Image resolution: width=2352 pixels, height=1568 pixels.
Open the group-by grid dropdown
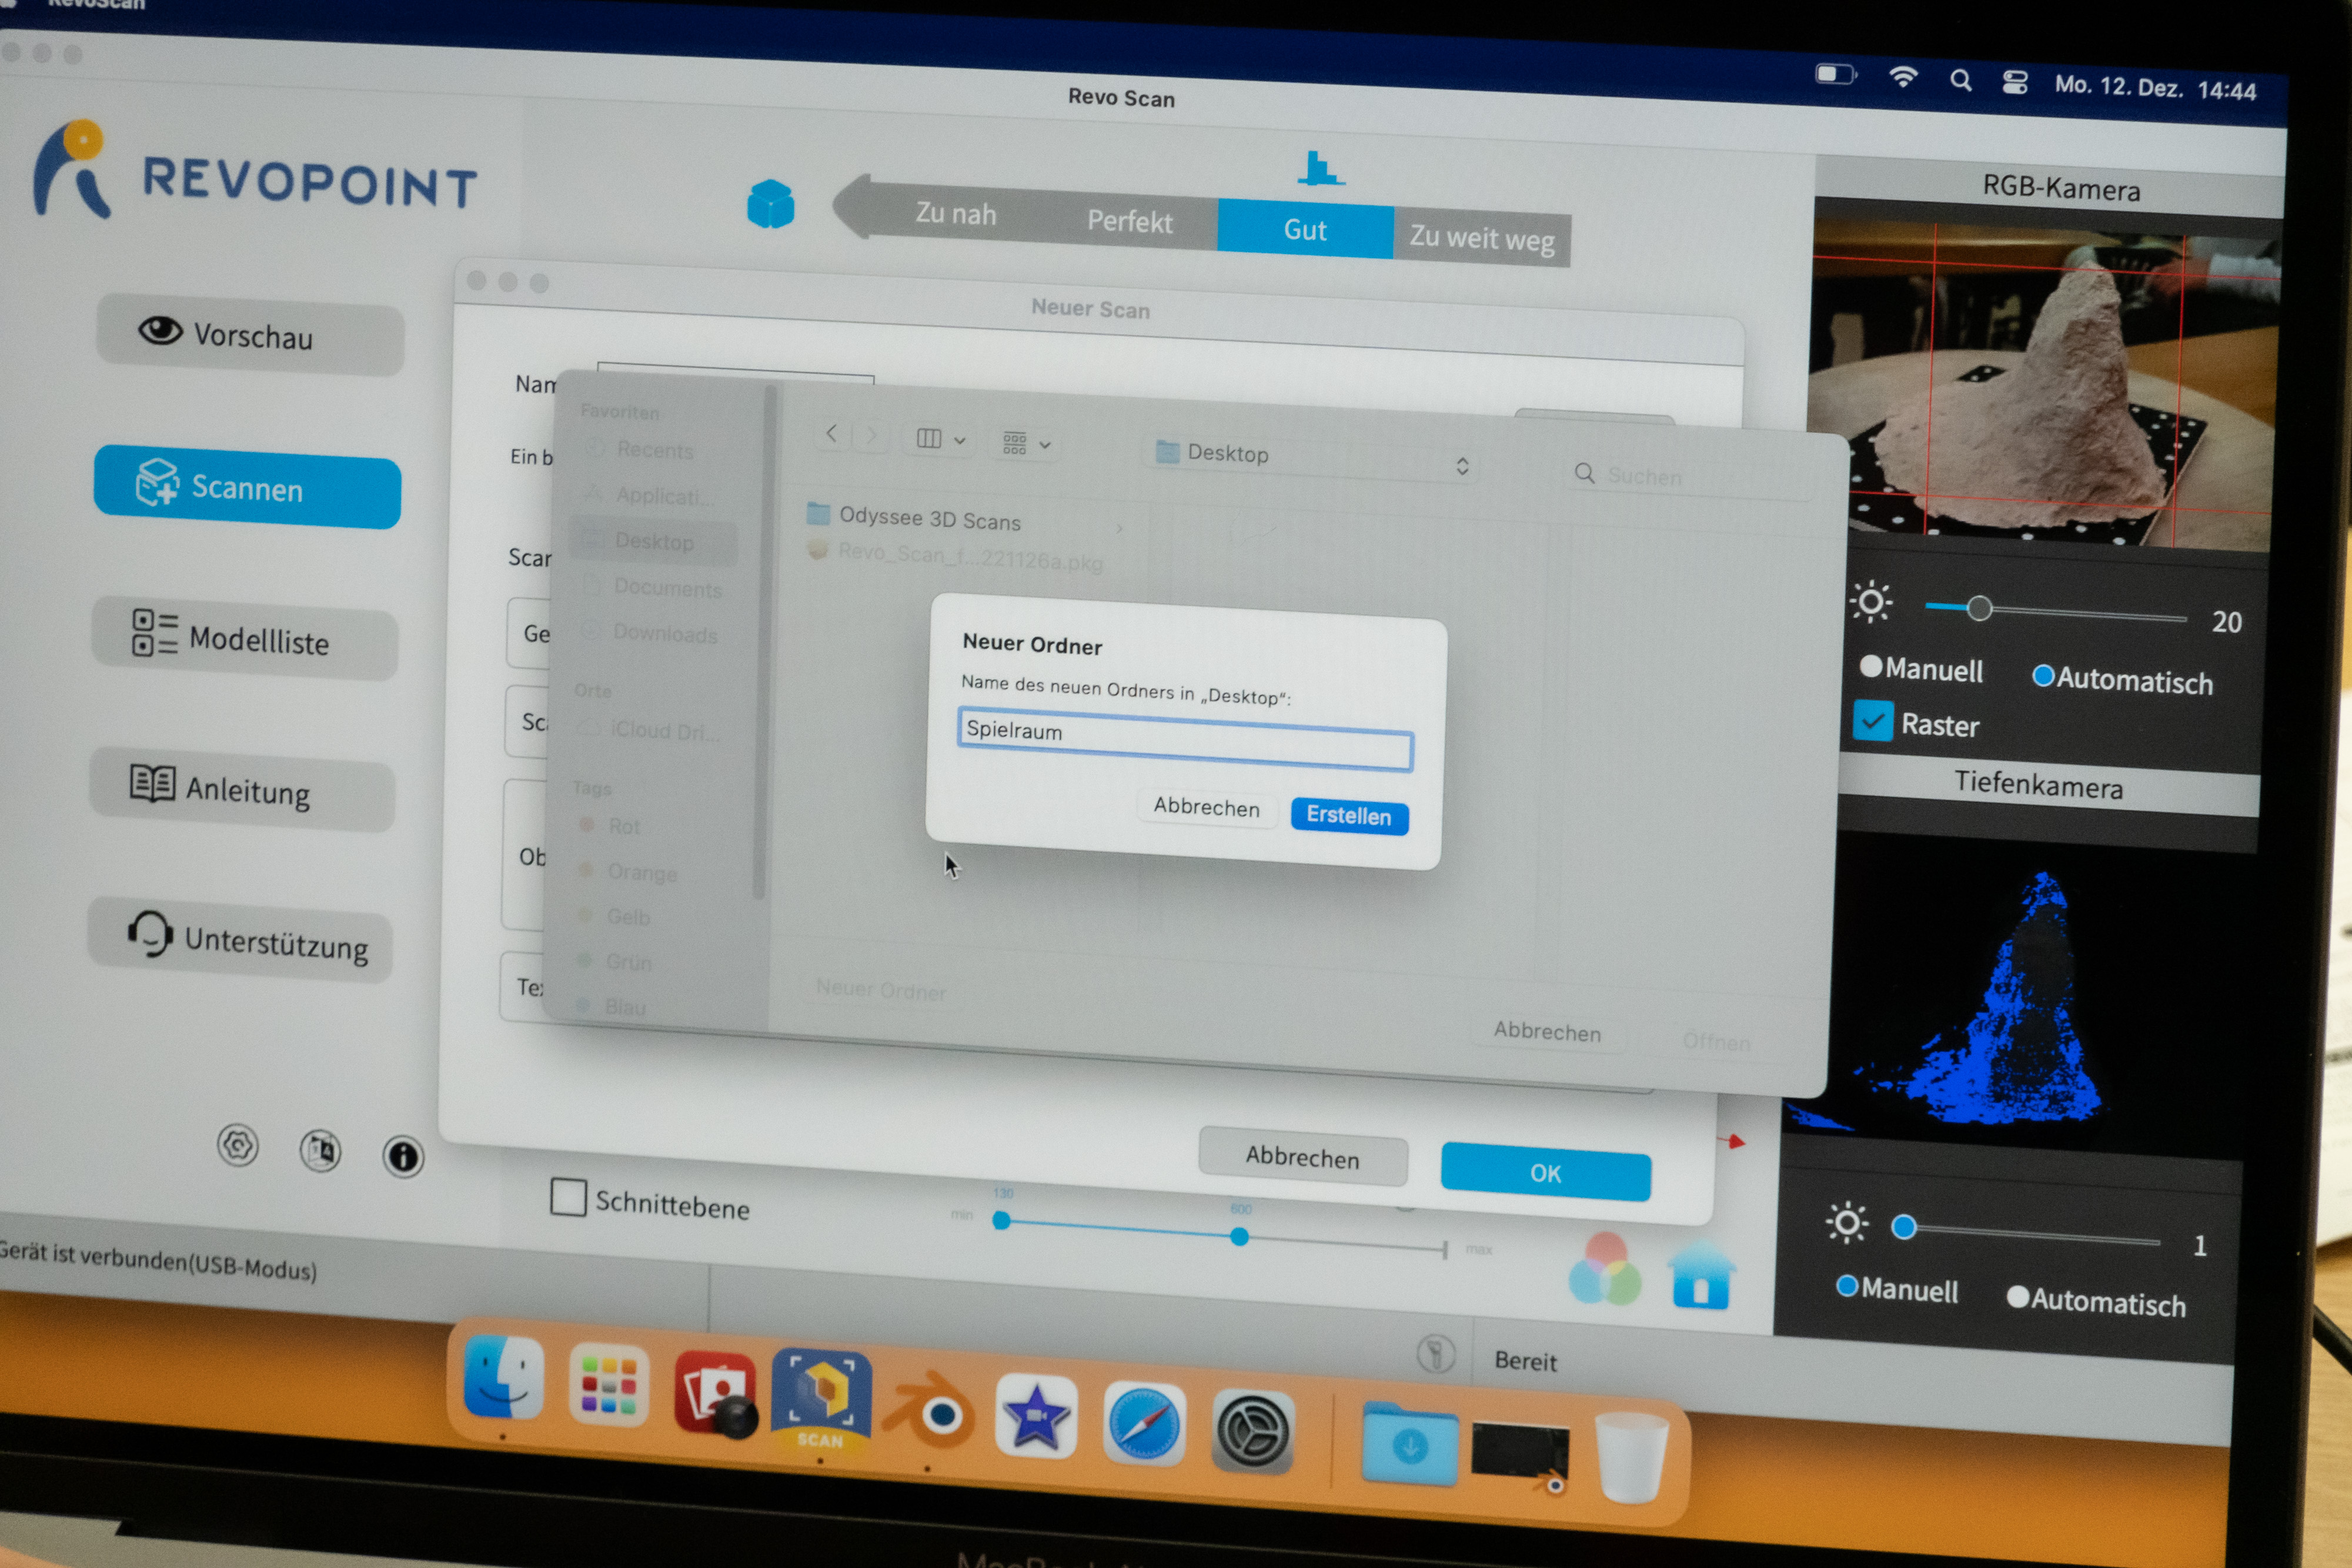coord(1026,443)
